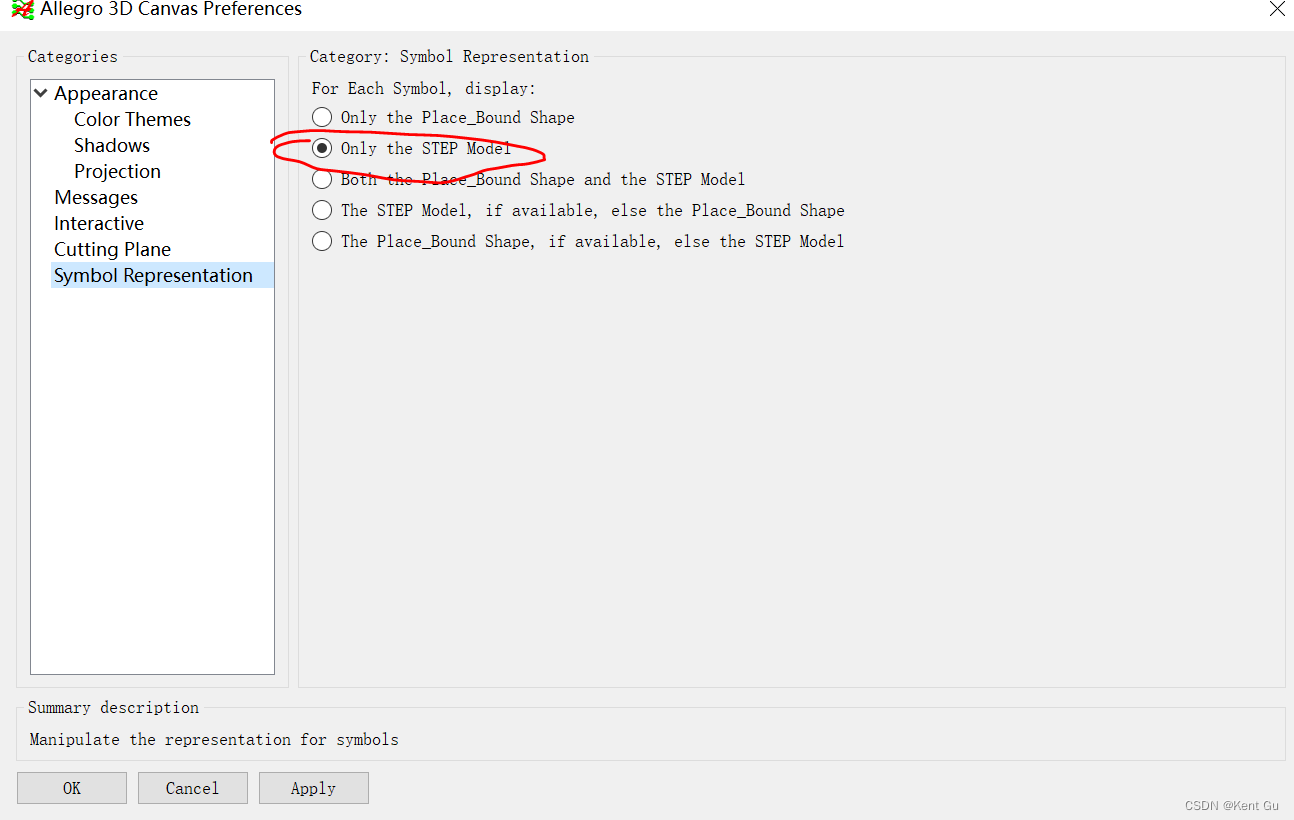
Task: Click the Allegro icon in the title bar
Action: point(22,10)
